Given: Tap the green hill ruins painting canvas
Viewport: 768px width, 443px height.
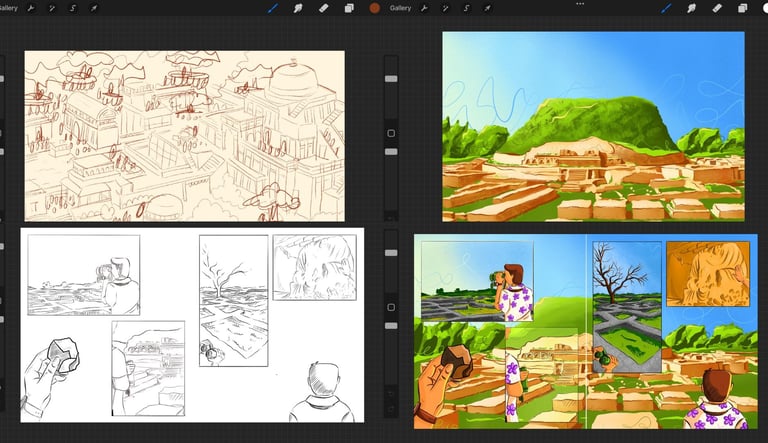Looking at the screenshot, I should [593, 126].
